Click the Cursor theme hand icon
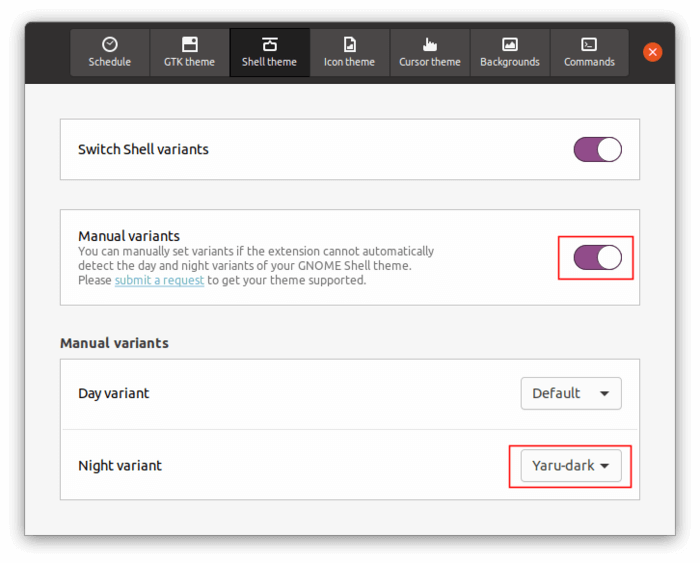This screenshot has width=700, height=563. tap(429, 44)
